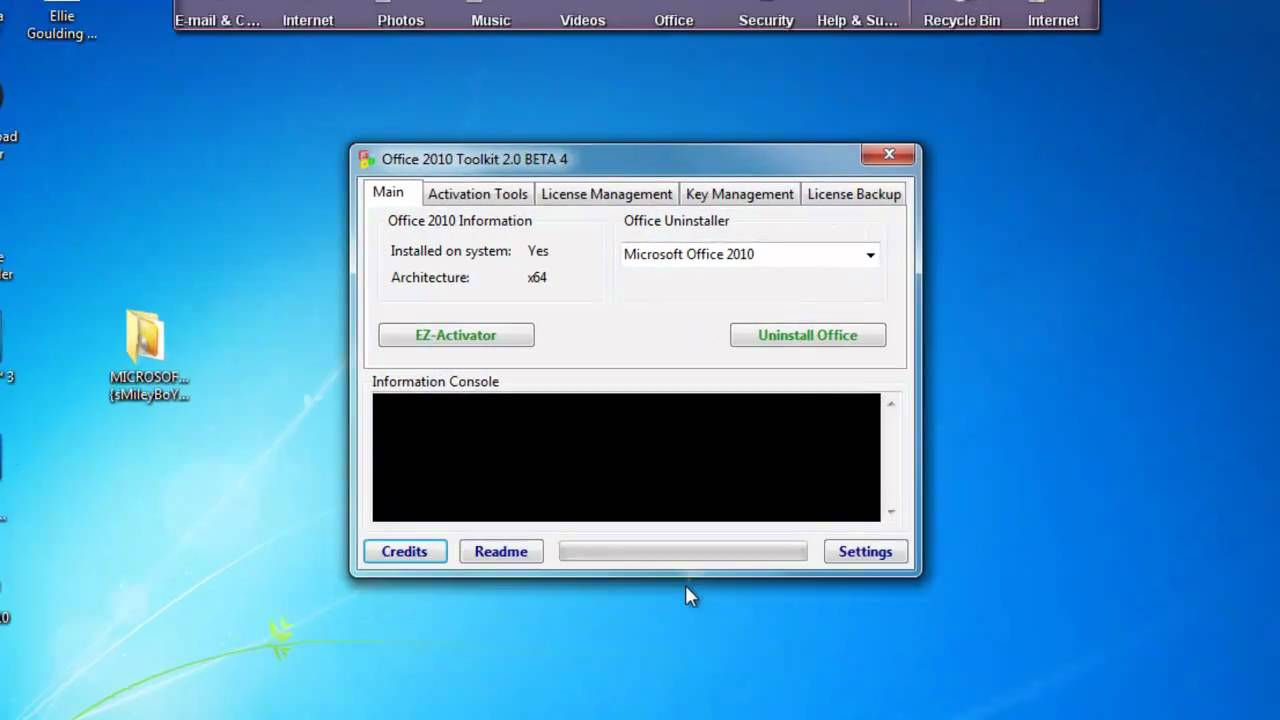Click the progress bar beside Readme
The height and width of the screenshot is (720, 1280).
683,551
